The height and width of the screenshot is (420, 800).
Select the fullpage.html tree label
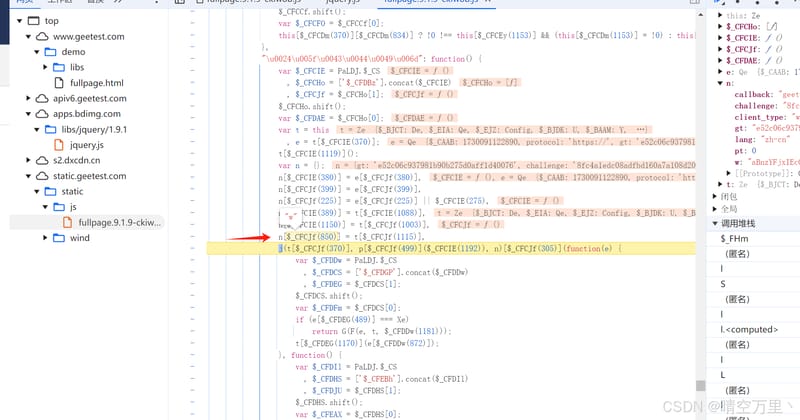tap(97, 83)
